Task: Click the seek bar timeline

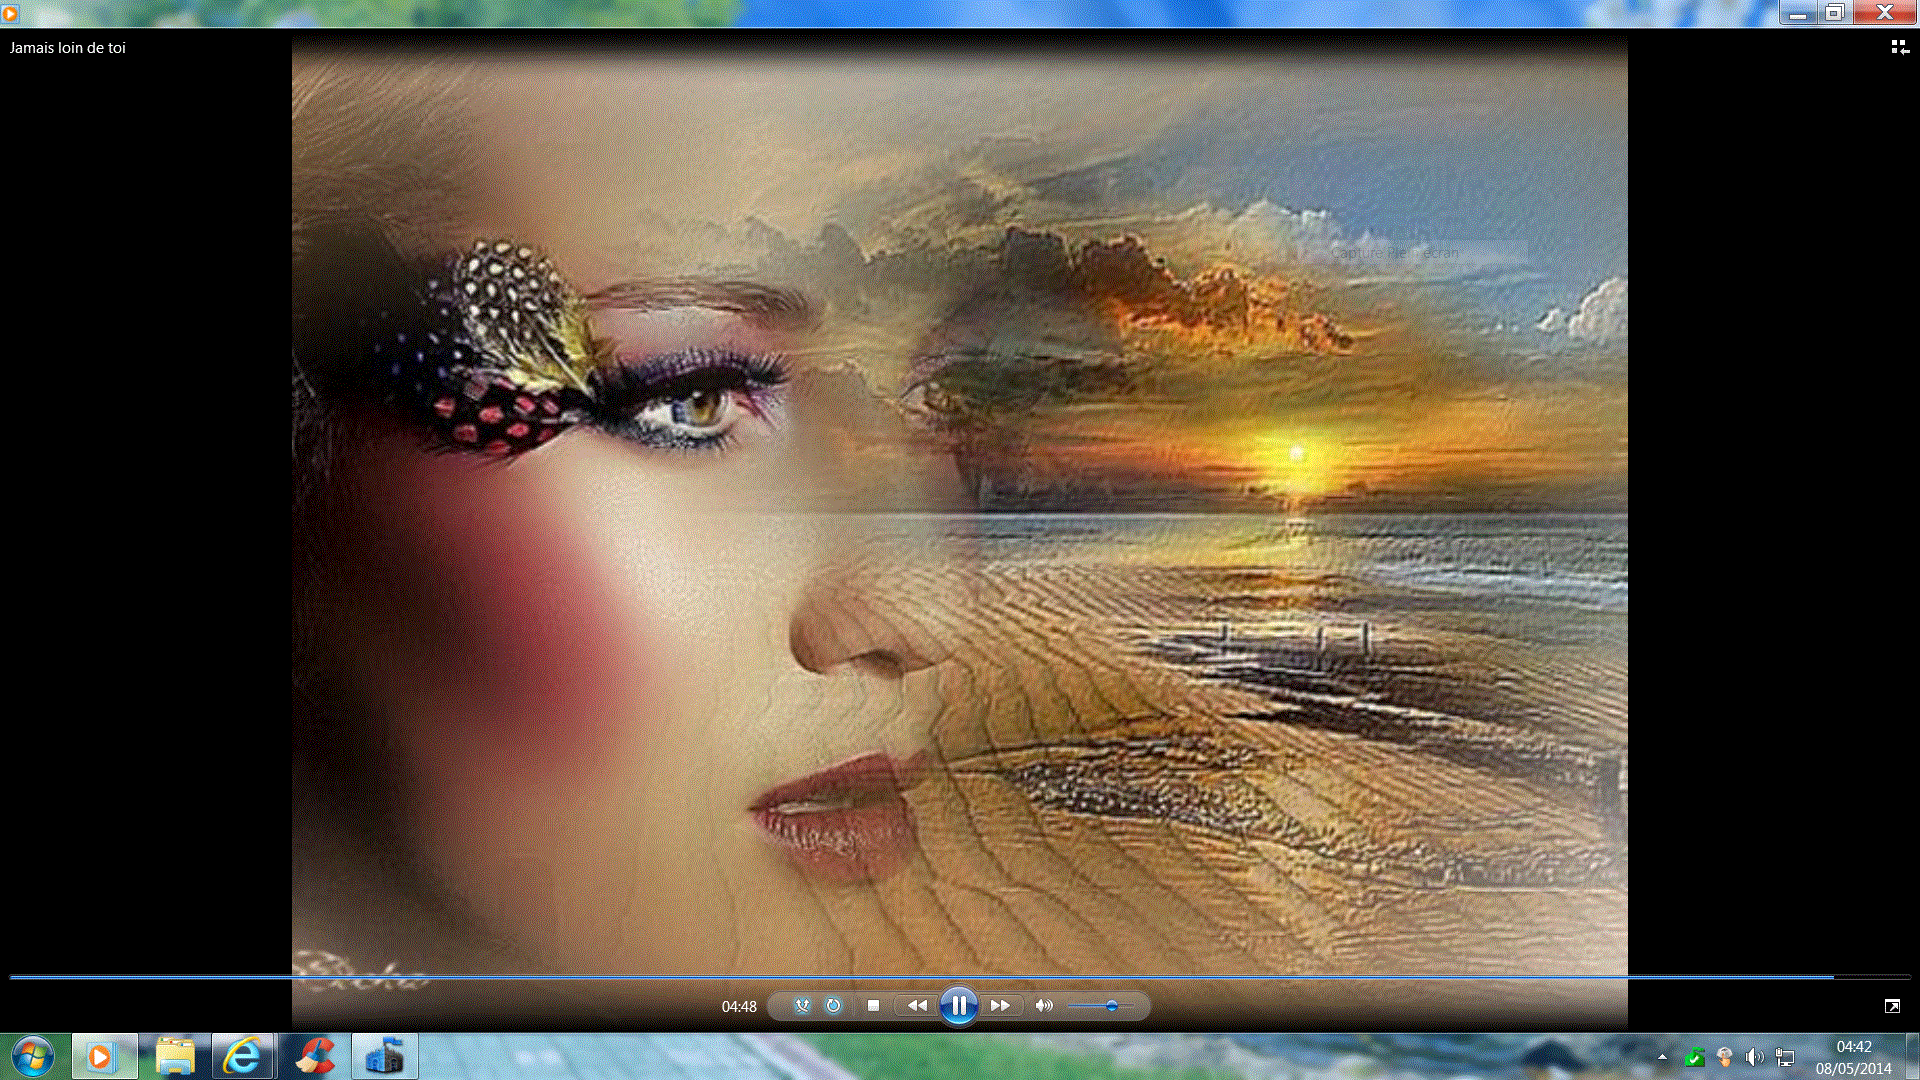Action: click(960, 976)
